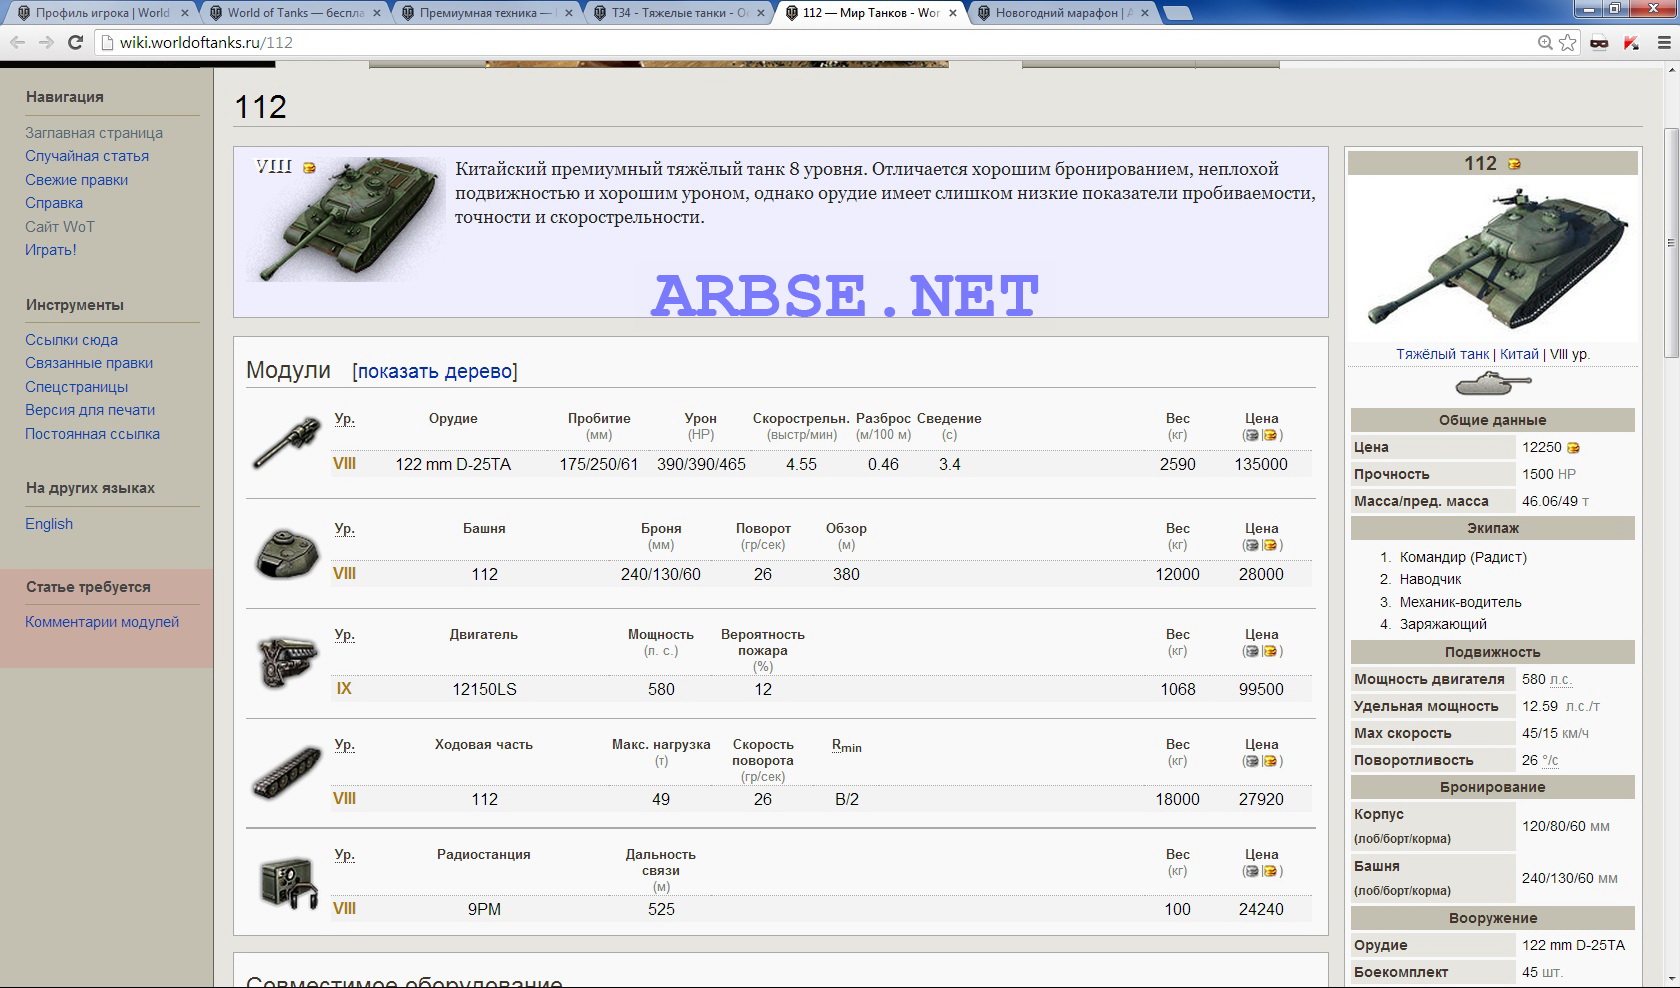Viewport: 1680px width, 988px height.
Task: Click radio name '9РМ' cell
Action: (484, 909)
